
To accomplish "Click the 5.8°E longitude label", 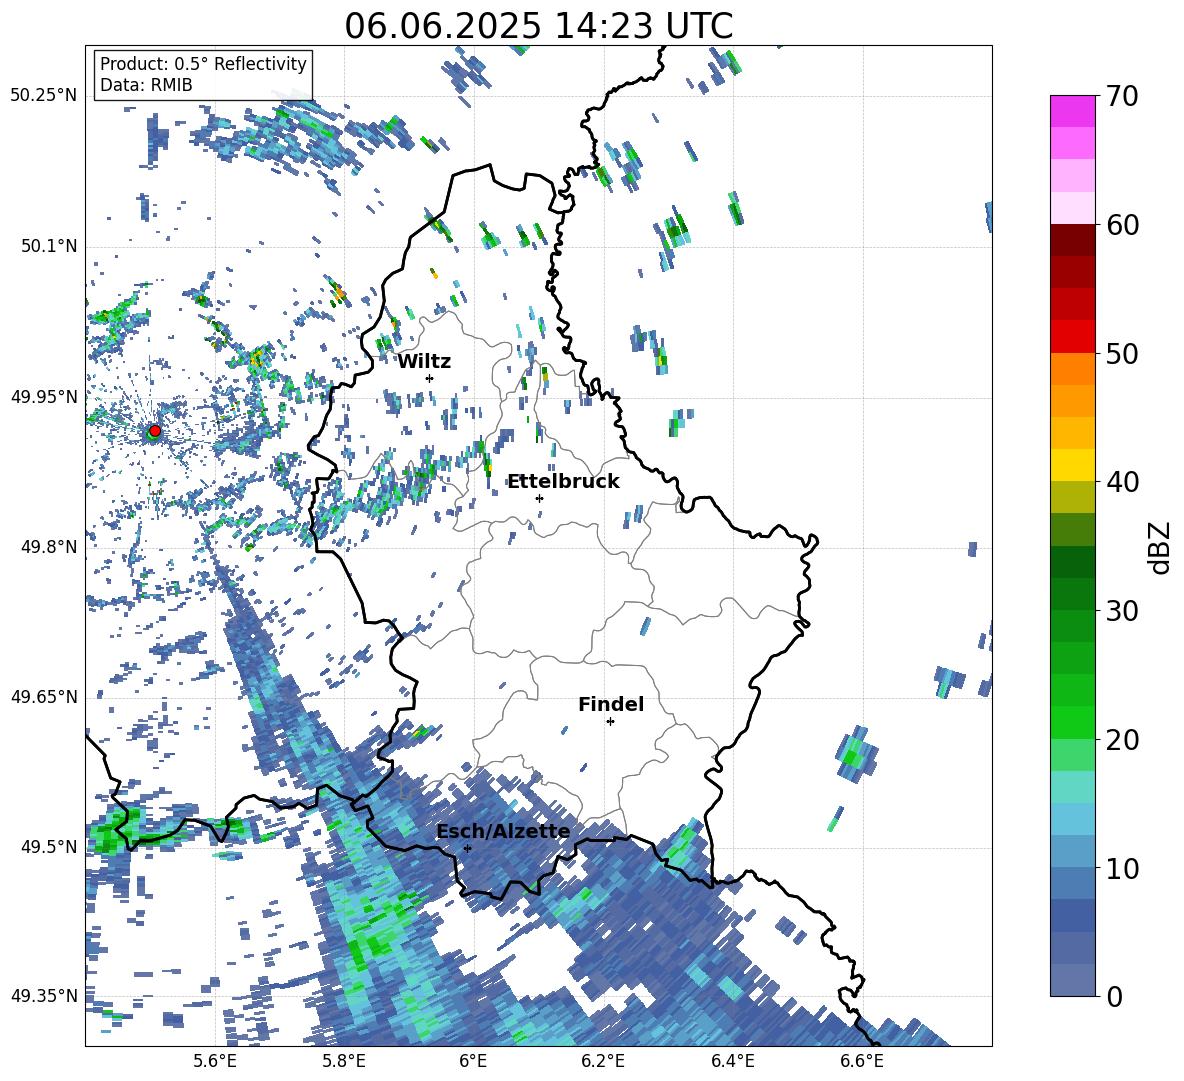I will tap(344, 1061).
